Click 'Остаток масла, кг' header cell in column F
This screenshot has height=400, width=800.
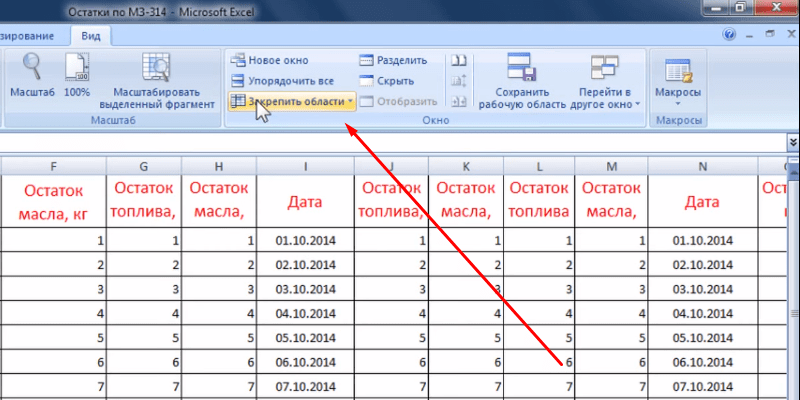53,201
